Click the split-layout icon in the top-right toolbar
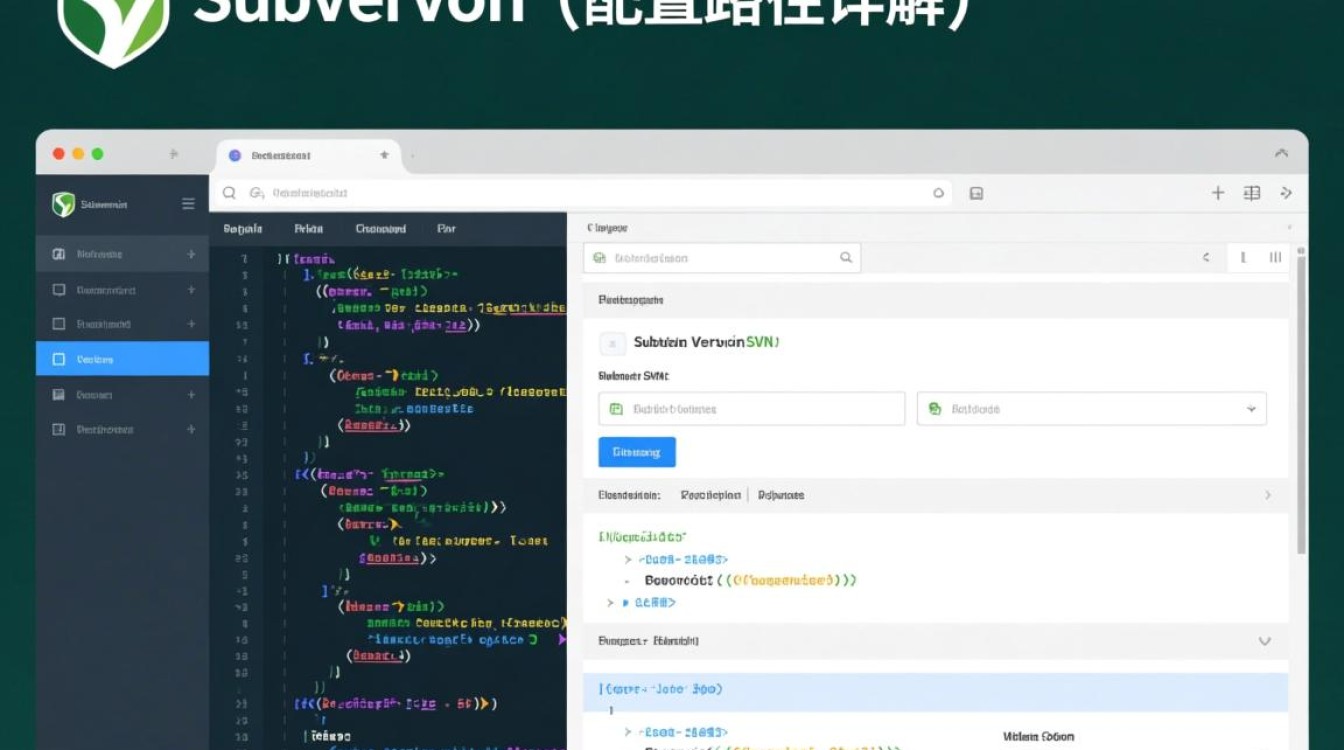Screen dimensions: 1344x750 (x=1251, y=193)
